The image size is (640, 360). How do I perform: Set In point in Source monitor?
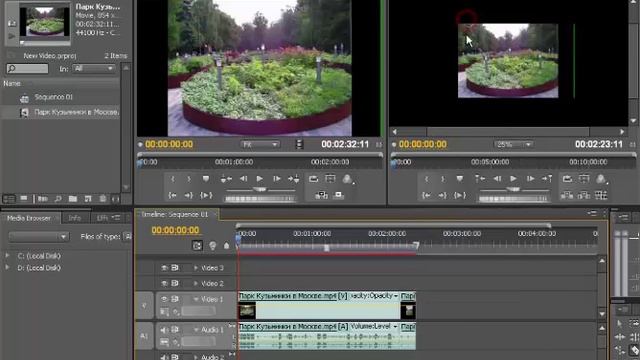coord(173,179)
